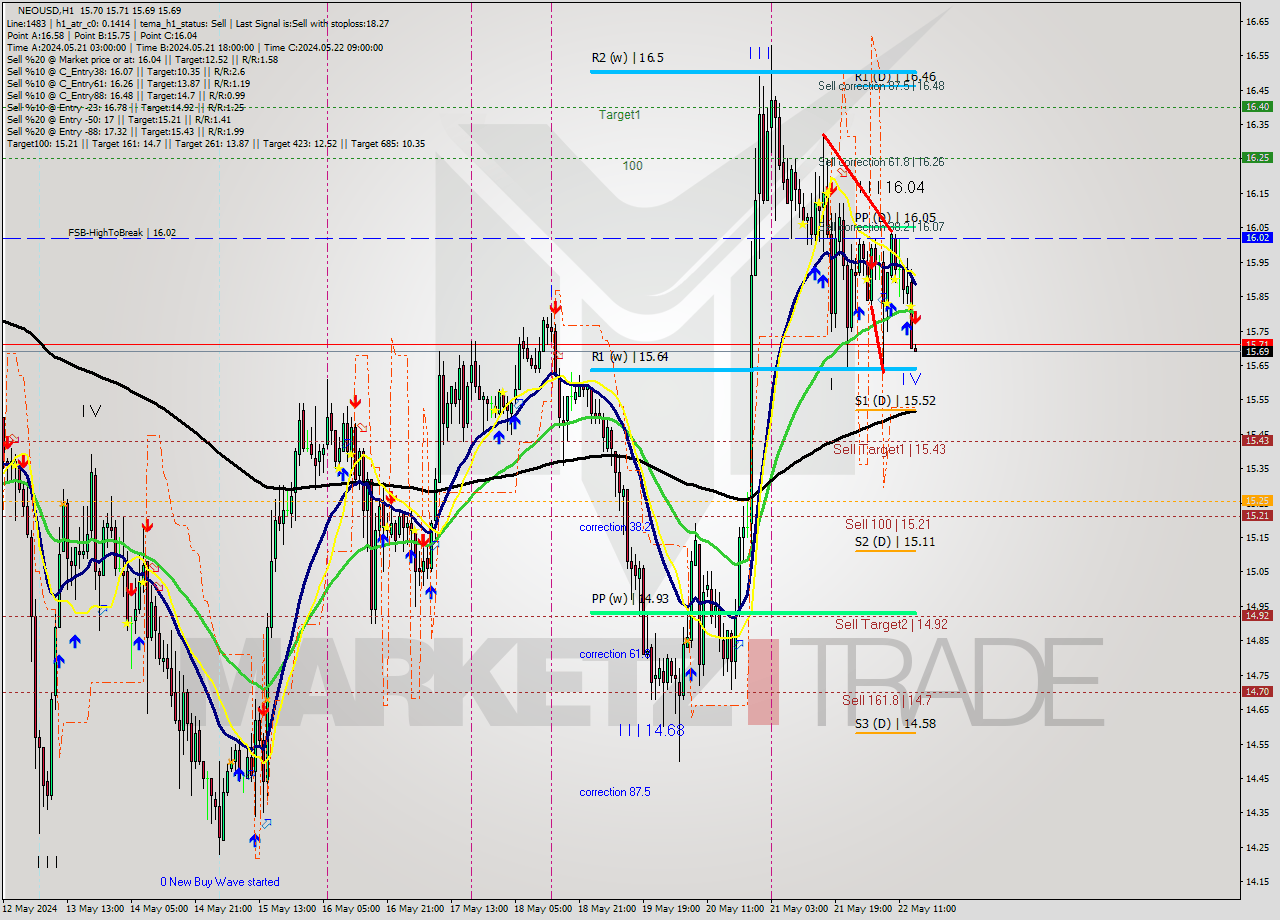Click '0 New Buy Wave started' text
The image size is (1280, 920).
pos(220,882)
